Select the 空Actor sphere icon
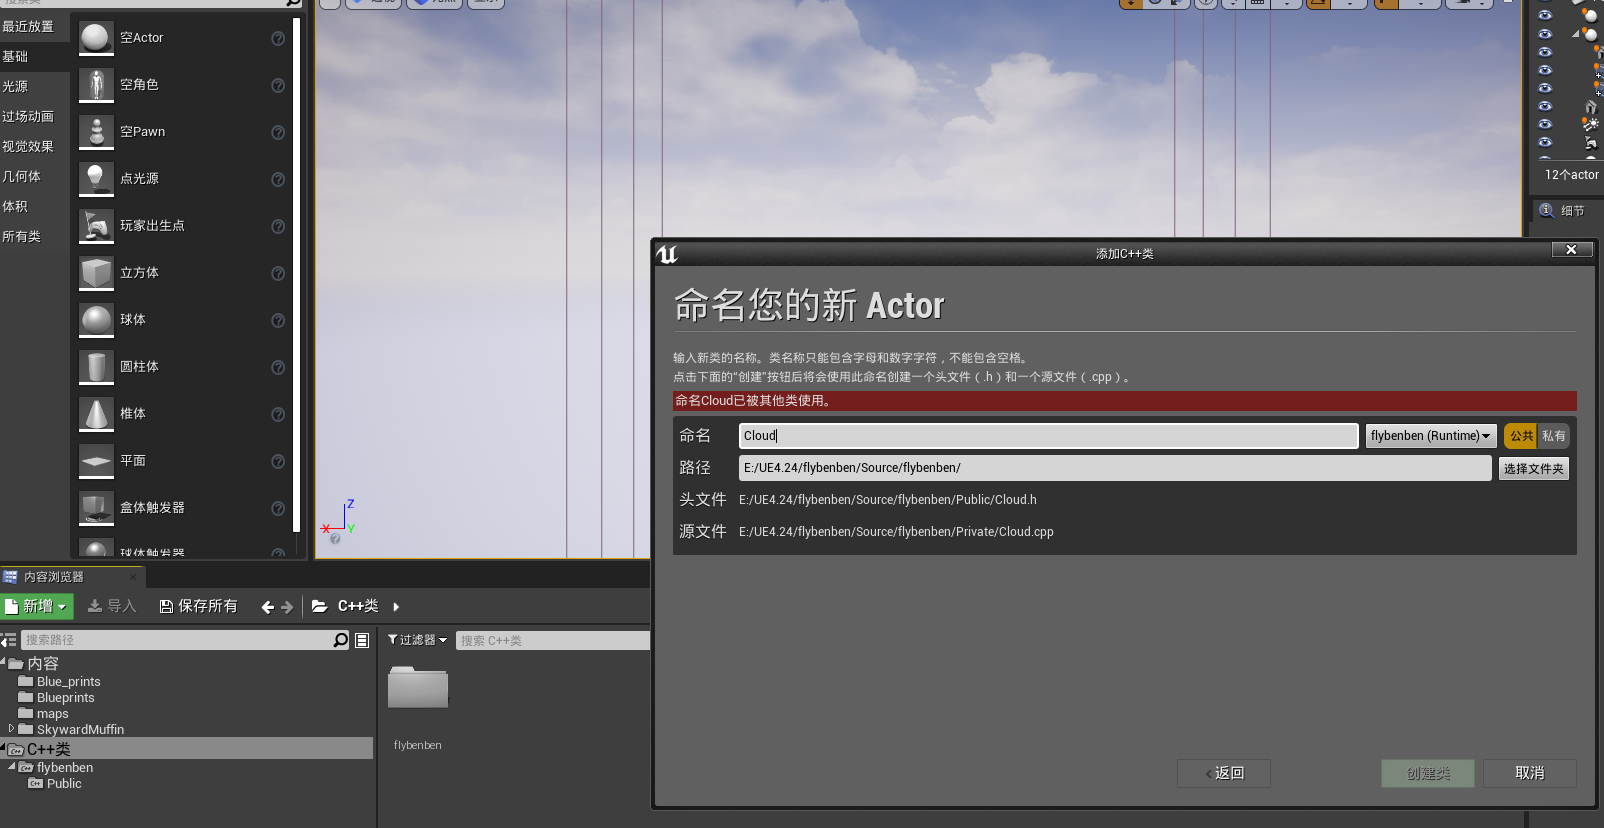The height and width of the screenshot is (828, 1604). pos(96,38)
